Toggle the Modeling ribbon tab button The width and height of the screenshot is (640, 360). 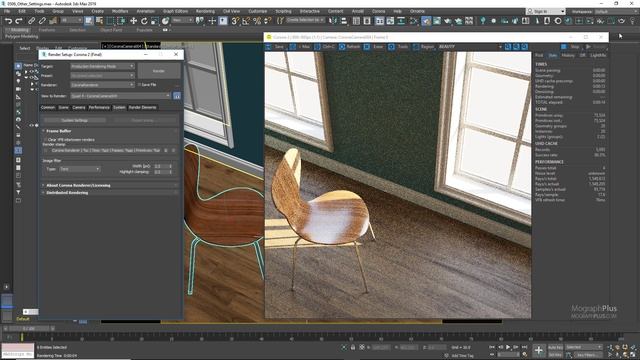(x=19, y=30)
